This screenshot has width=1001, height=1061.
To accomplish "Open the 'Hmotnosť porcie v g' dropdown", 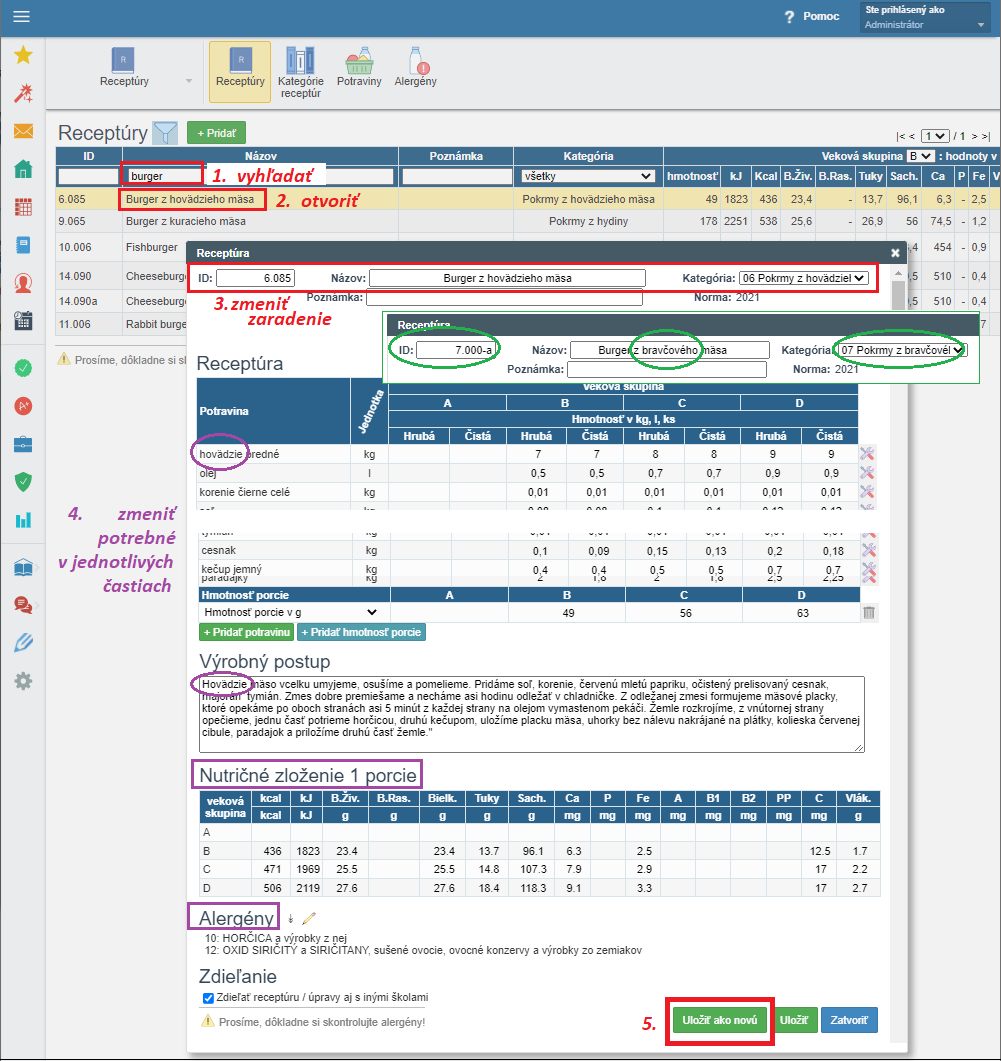I will click(x=290, y=612).
